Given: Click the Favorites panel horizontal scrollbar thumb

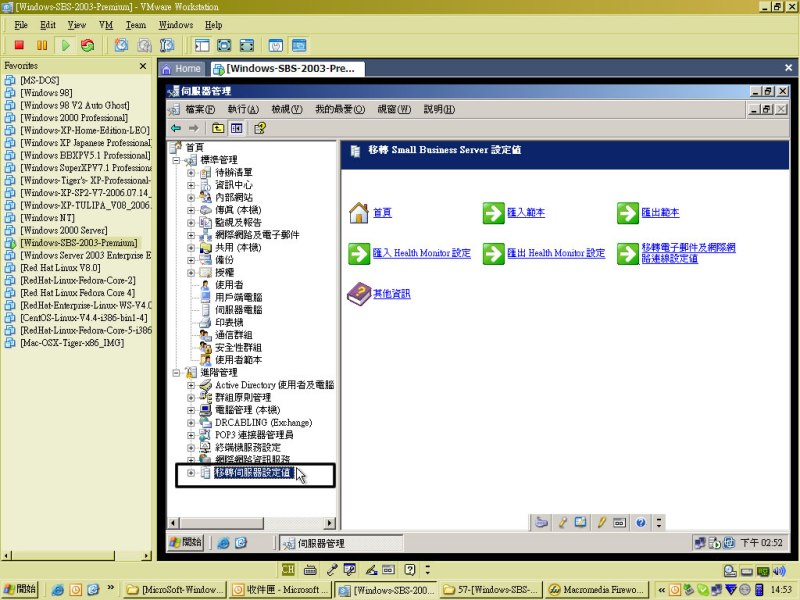Looking at the screenshot, I should (x=63, y=556).
